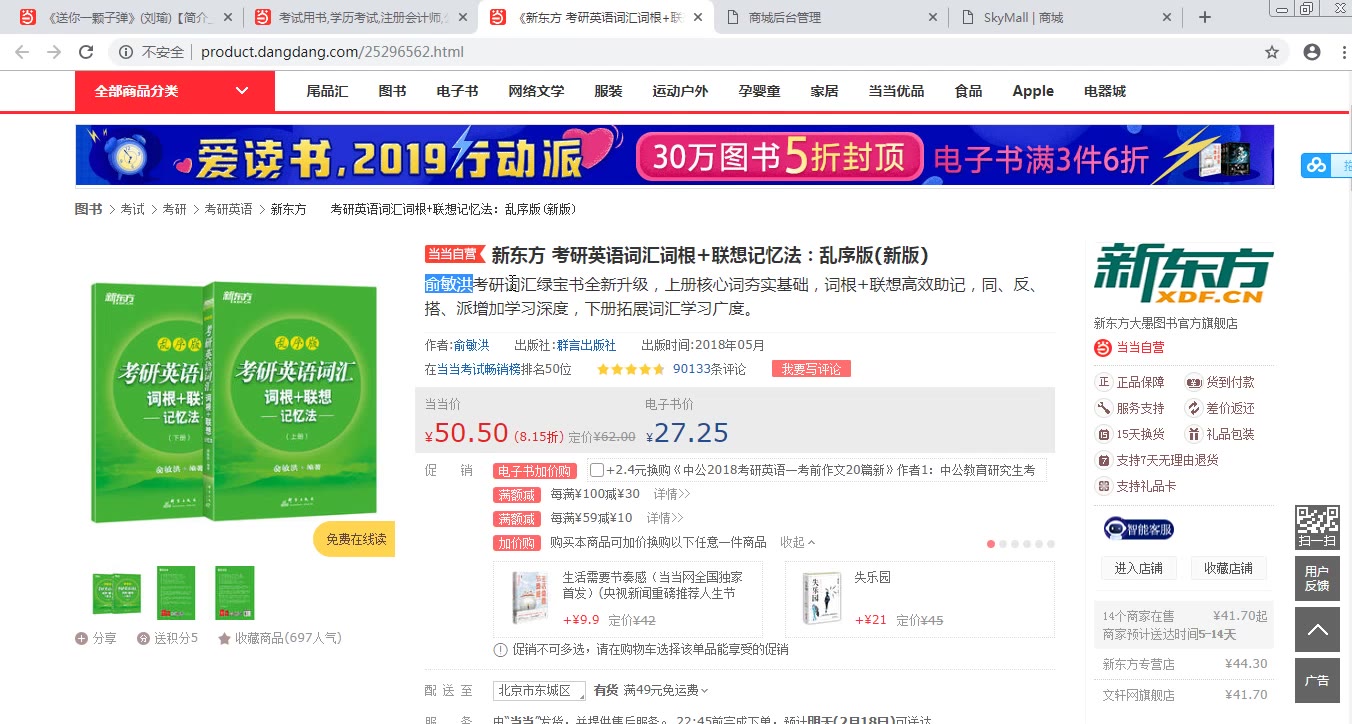Open the 90133条评论 reviews link
Viewport: 1352px width, 724px height.
(709, 369)
